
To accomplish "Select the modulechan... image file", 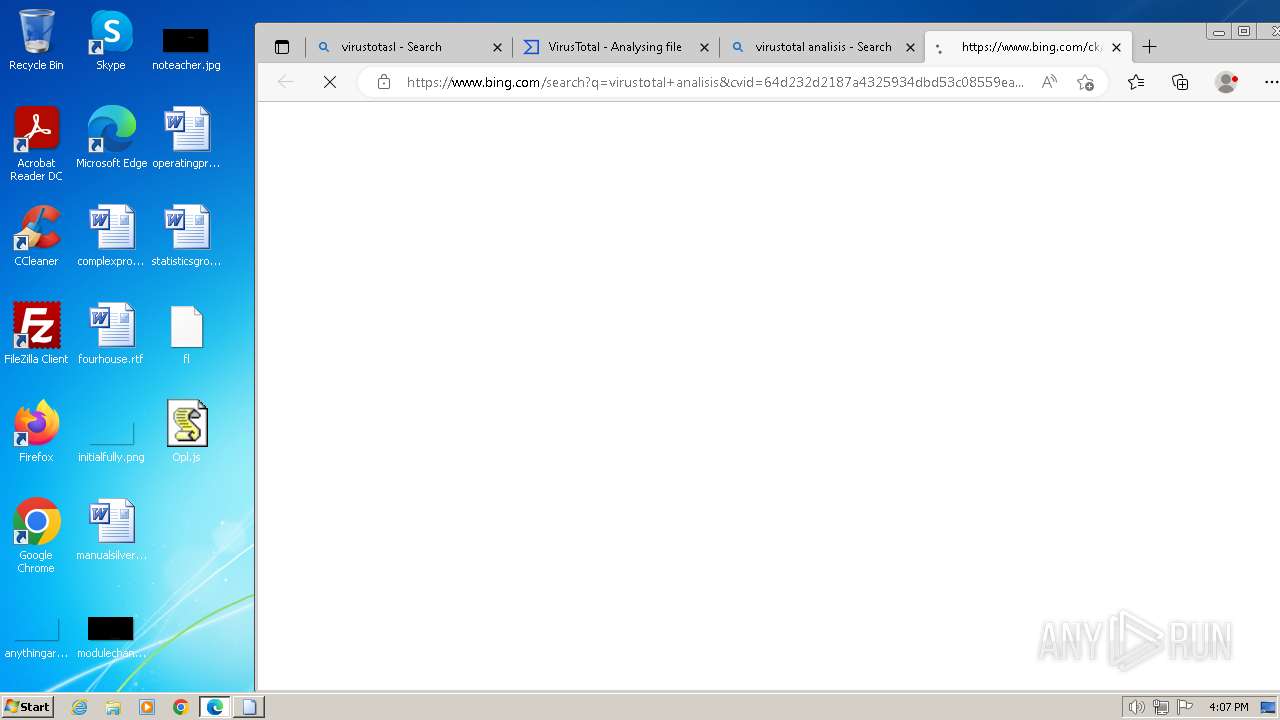I will tap(111, 638).
